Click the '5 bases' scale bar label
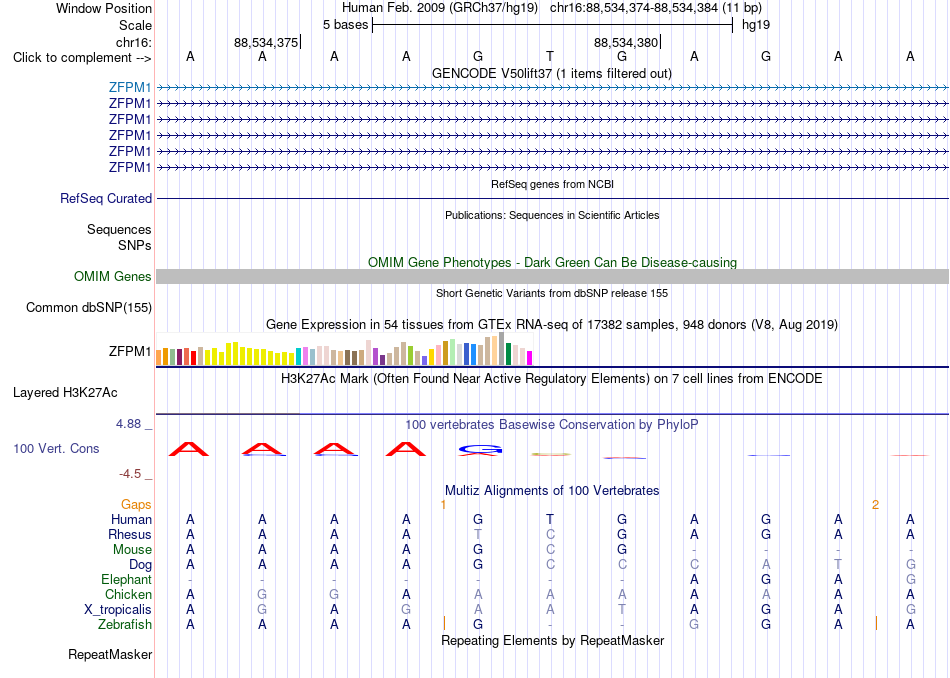This screenshot has height=678, width=950. pyautogui.click(x=345, y=25)
